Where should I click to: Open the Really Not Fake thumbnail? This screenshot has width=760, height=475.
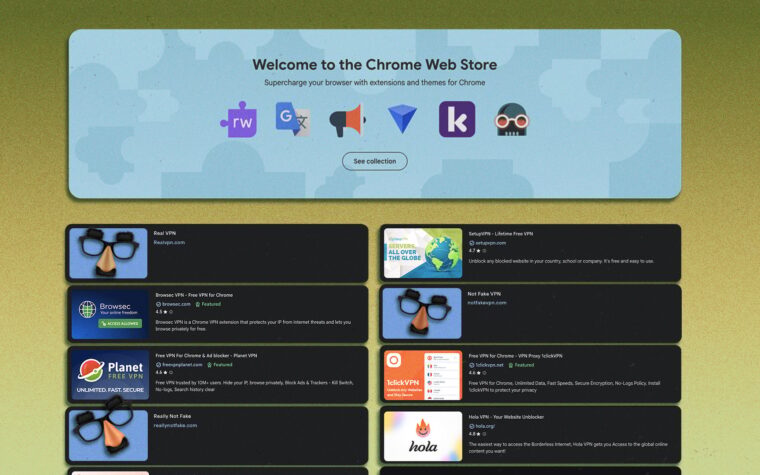tap(108, 435)
